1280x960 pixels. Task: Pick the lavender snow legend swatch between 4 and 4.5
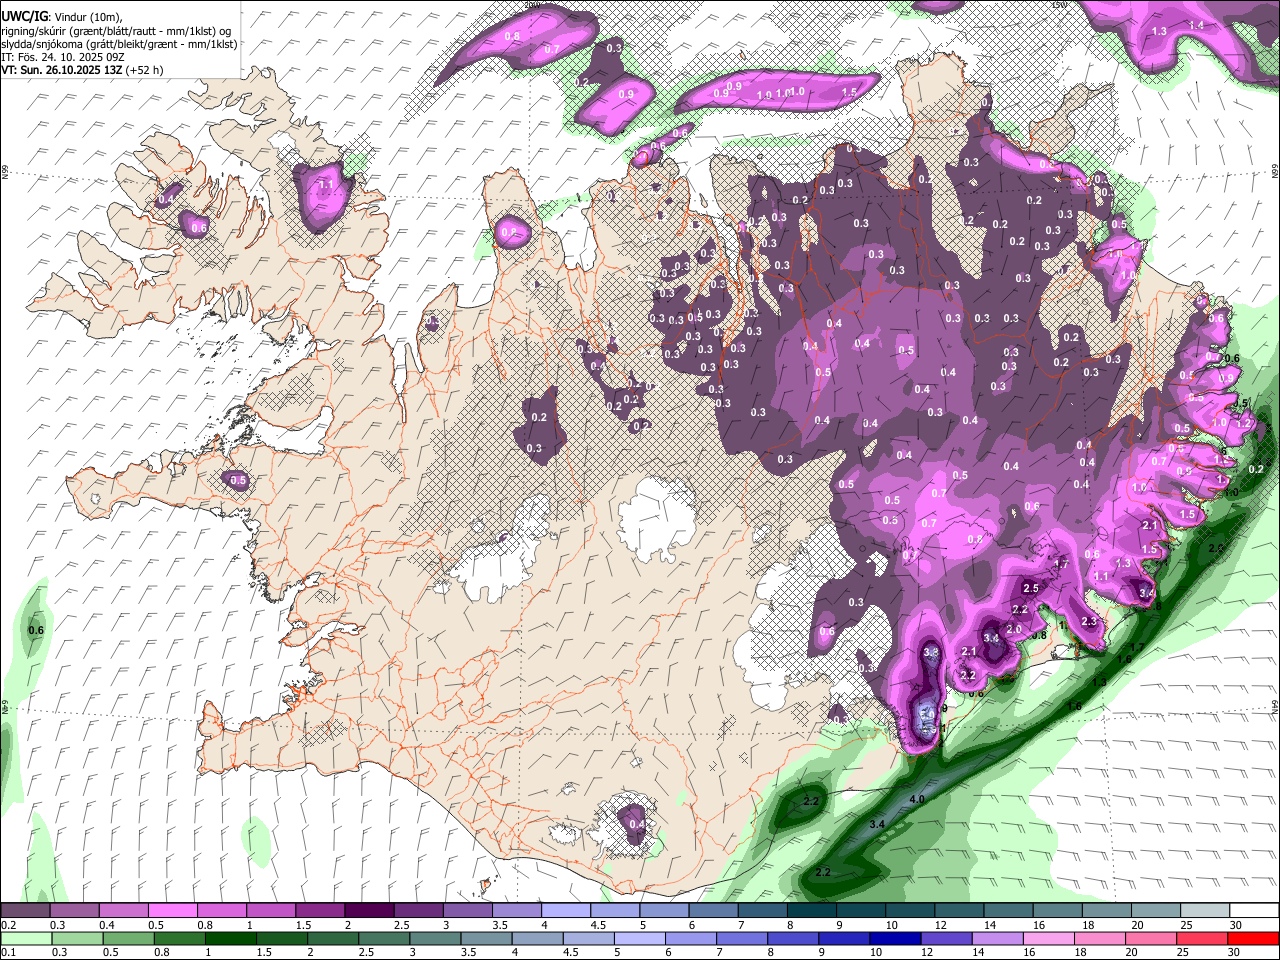click(x=566, y=910)
